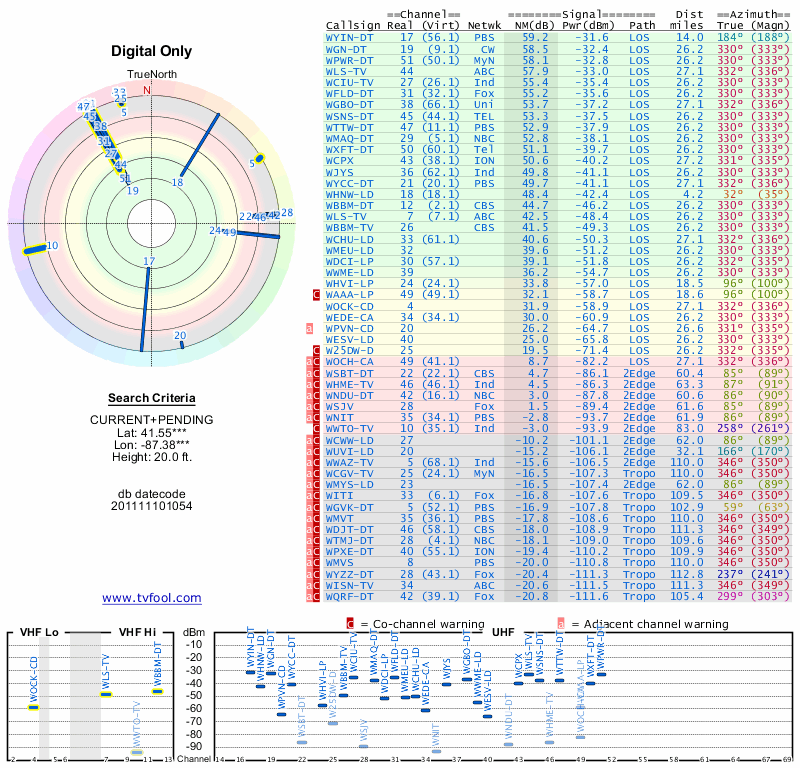Click WJYS callsign in the table
This screenshot has height=768, width=800.
[x=339, y=172]
